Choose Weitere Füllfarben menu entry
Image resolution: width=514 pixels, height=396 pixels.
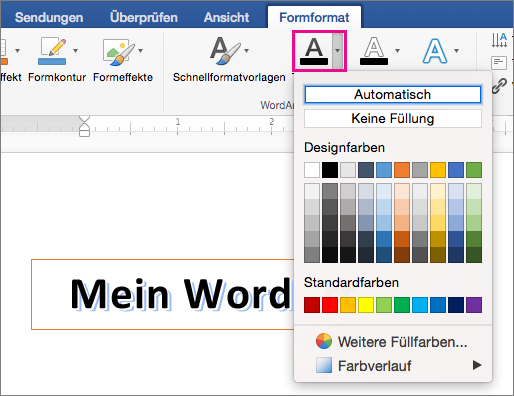[393, 342]
